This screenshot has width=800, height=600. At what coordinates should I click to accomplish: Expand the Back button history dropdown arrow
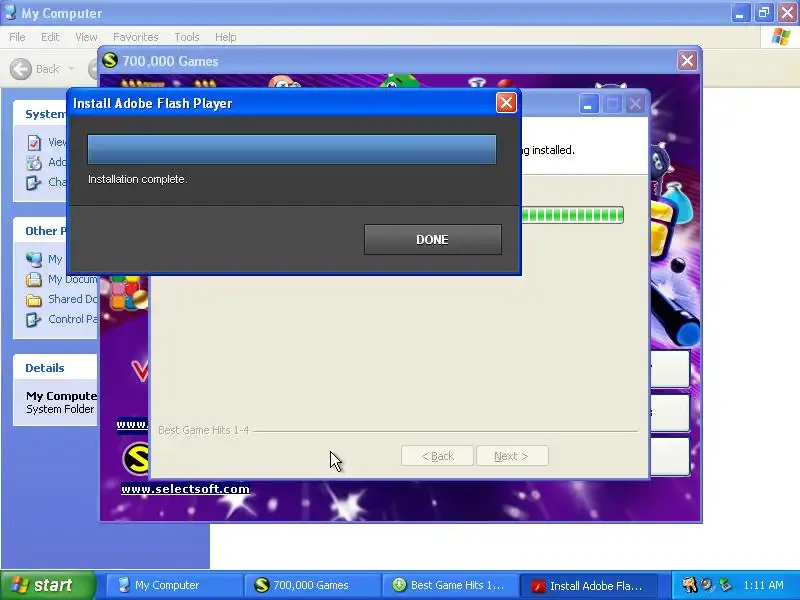point(71,69)
